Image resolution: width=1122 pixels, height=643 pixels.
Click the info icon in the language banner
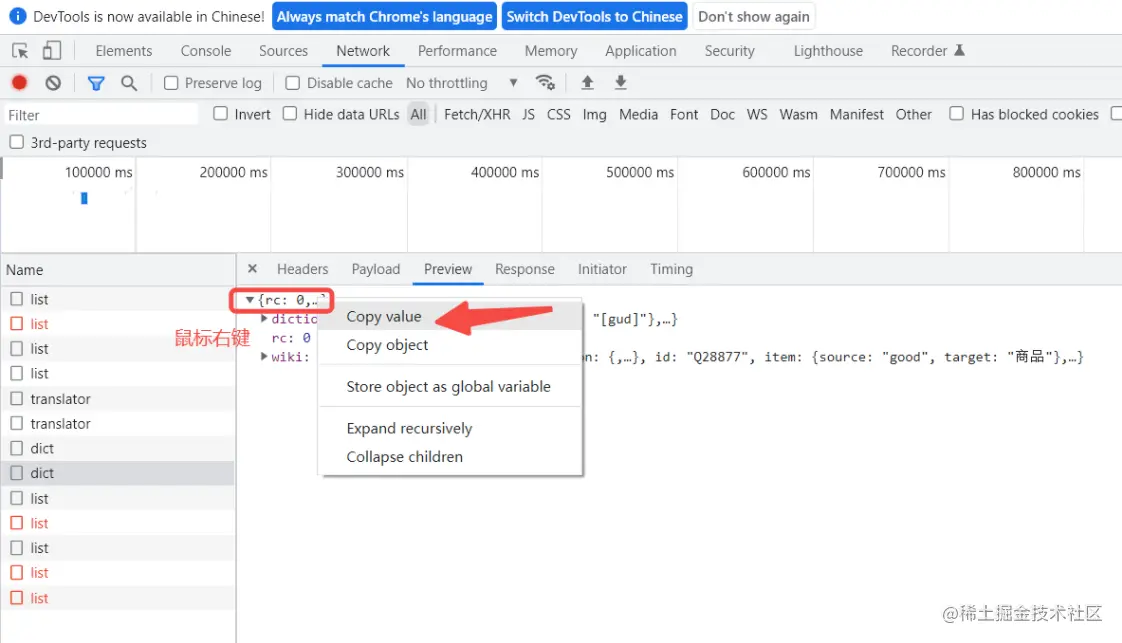coord(17,16)
